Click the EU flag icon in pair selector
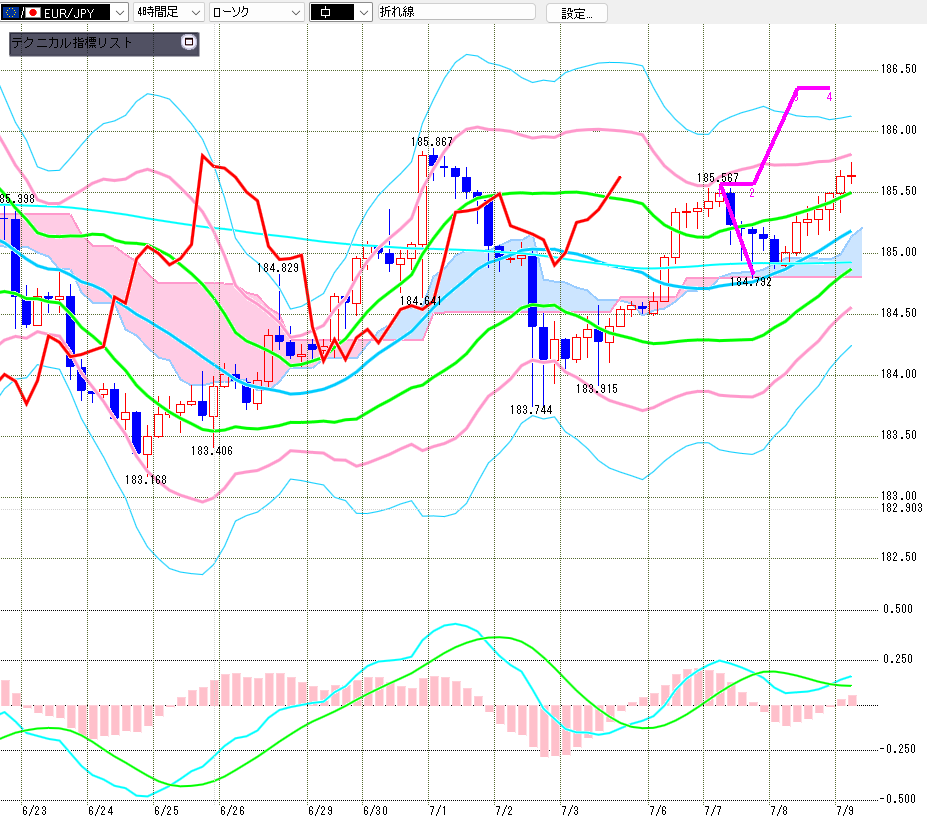The height and width of the screenshot is (820, 927). point(11,12)
